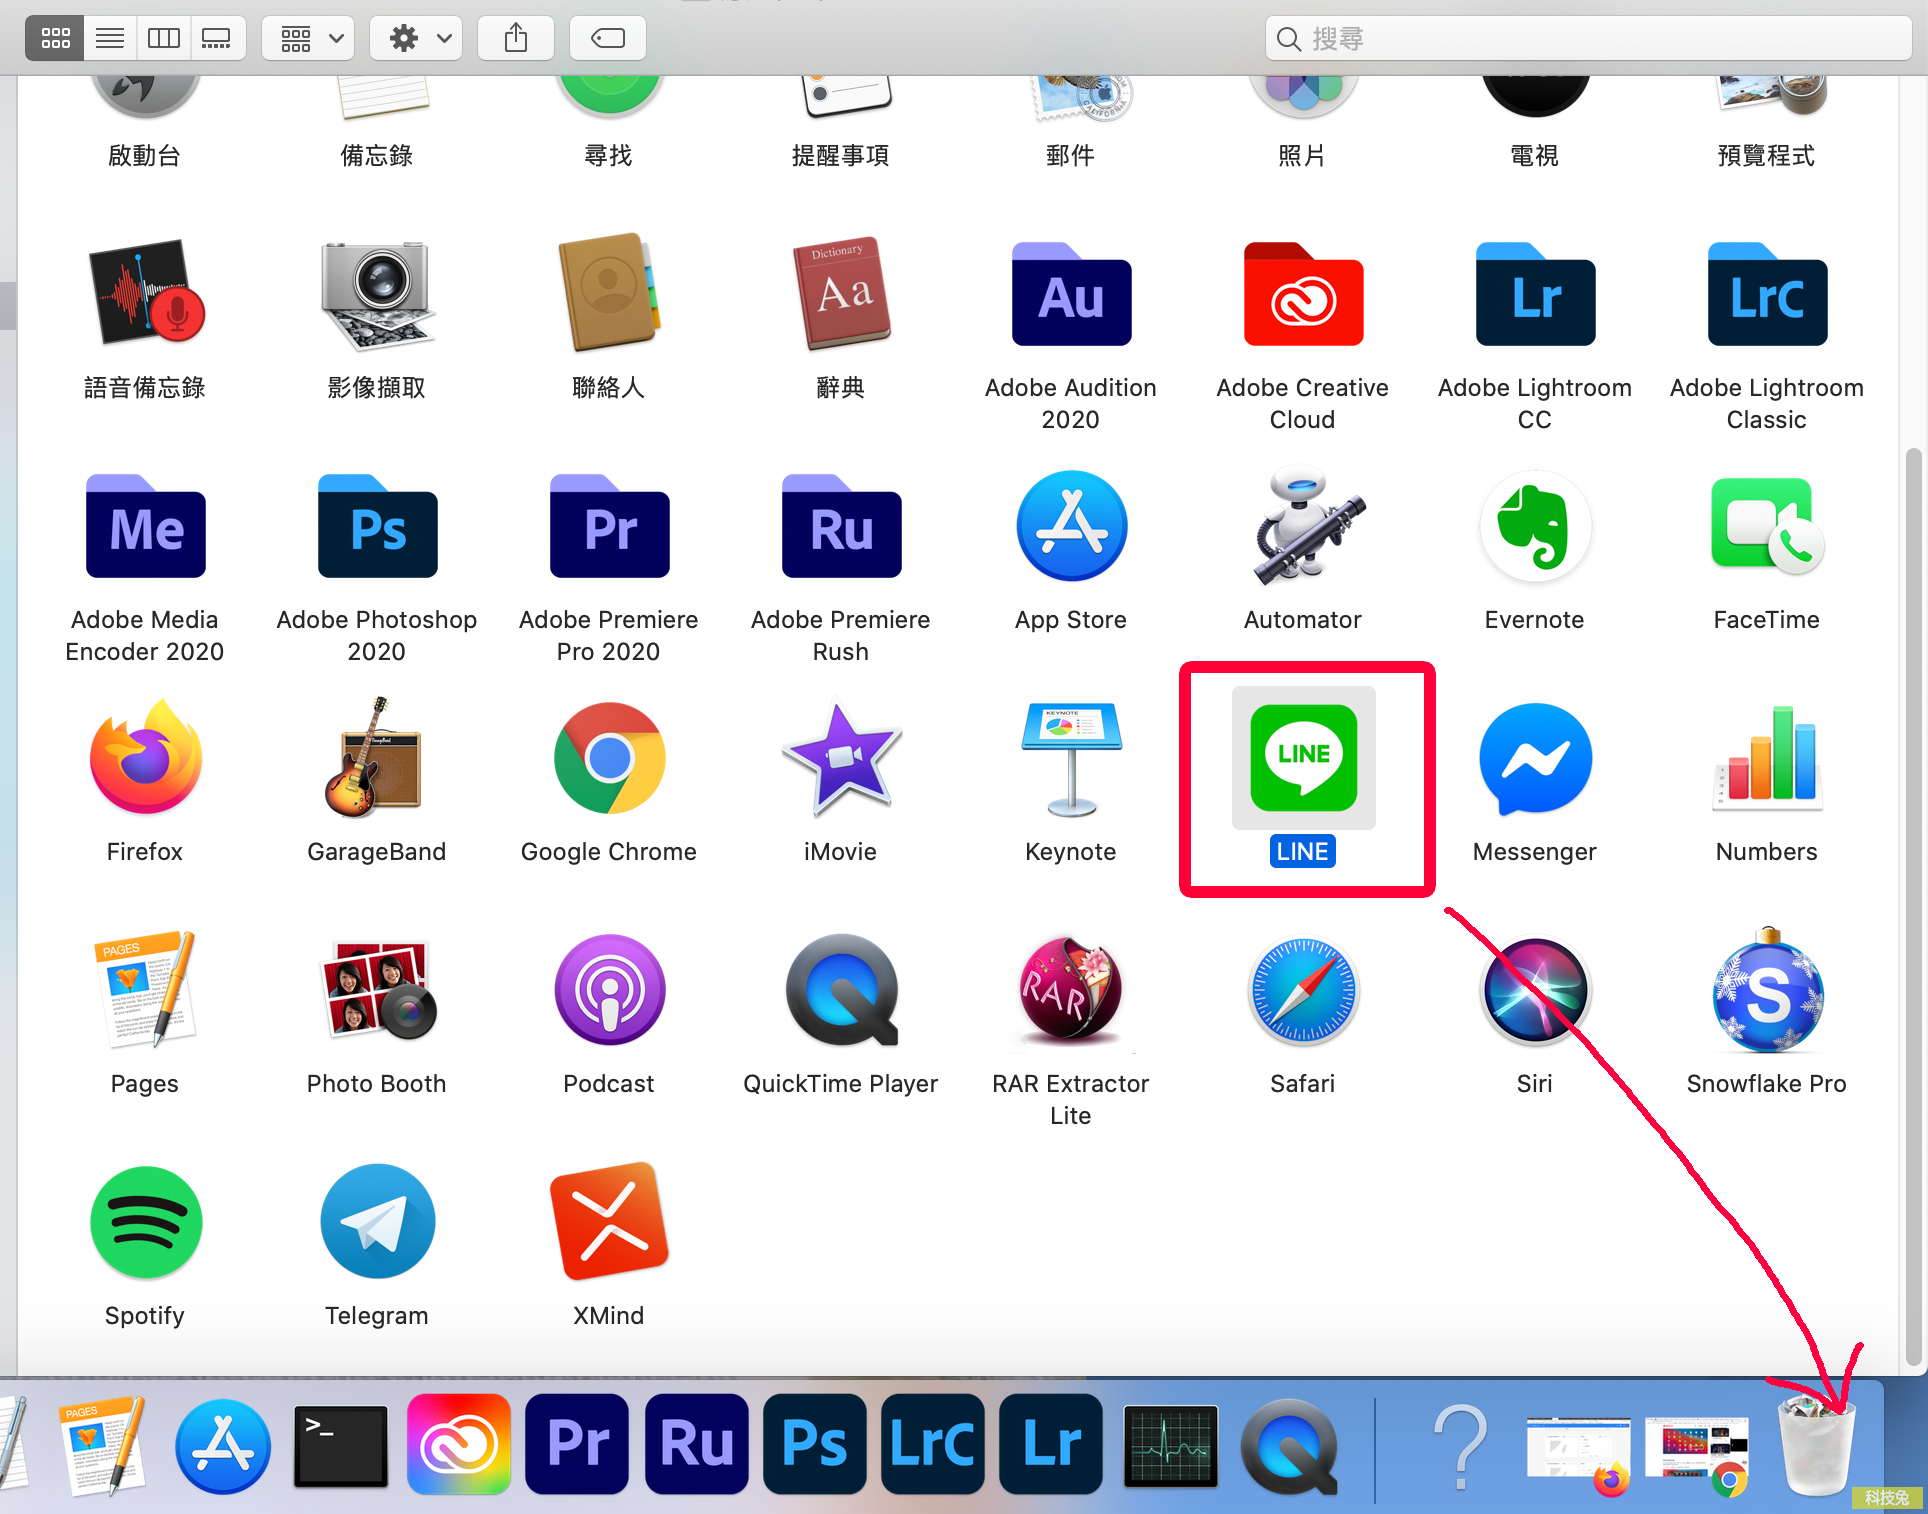Select the Messenger app
1928x1514 pixels.
(1535, 758)
